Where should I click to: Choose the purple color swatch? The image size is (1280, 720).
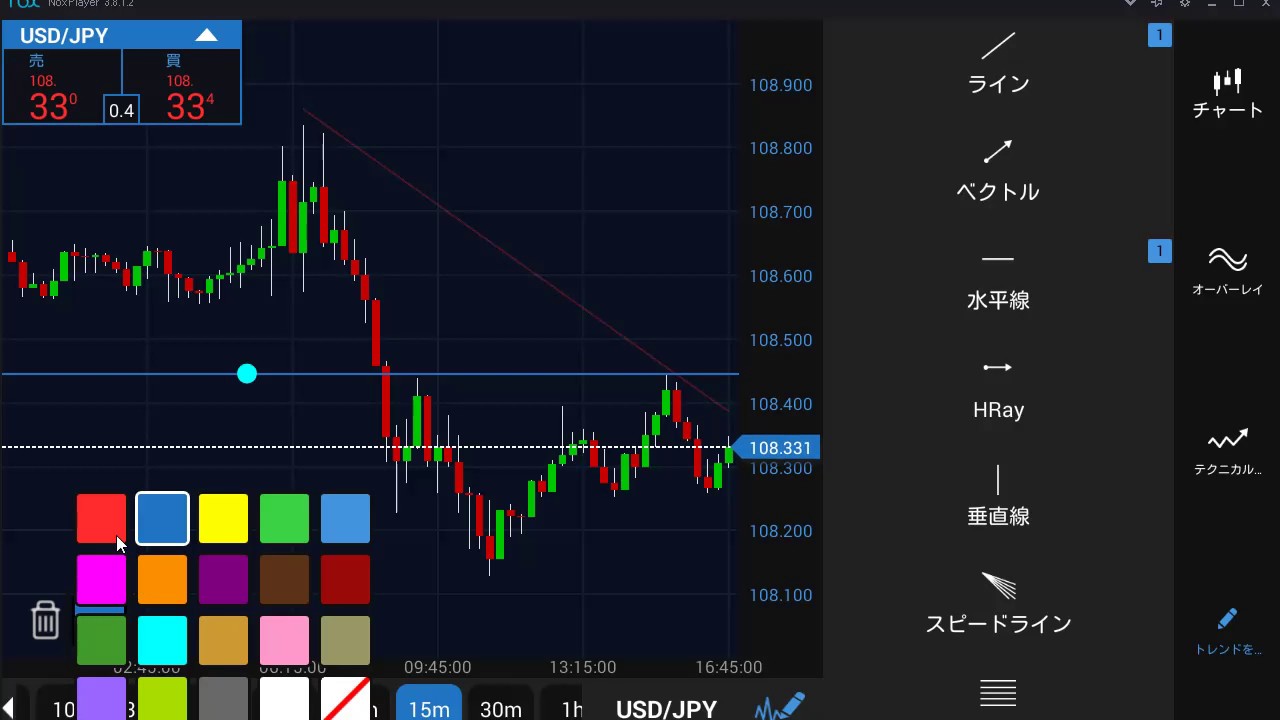pyautogui.click(x=223, y=580)
